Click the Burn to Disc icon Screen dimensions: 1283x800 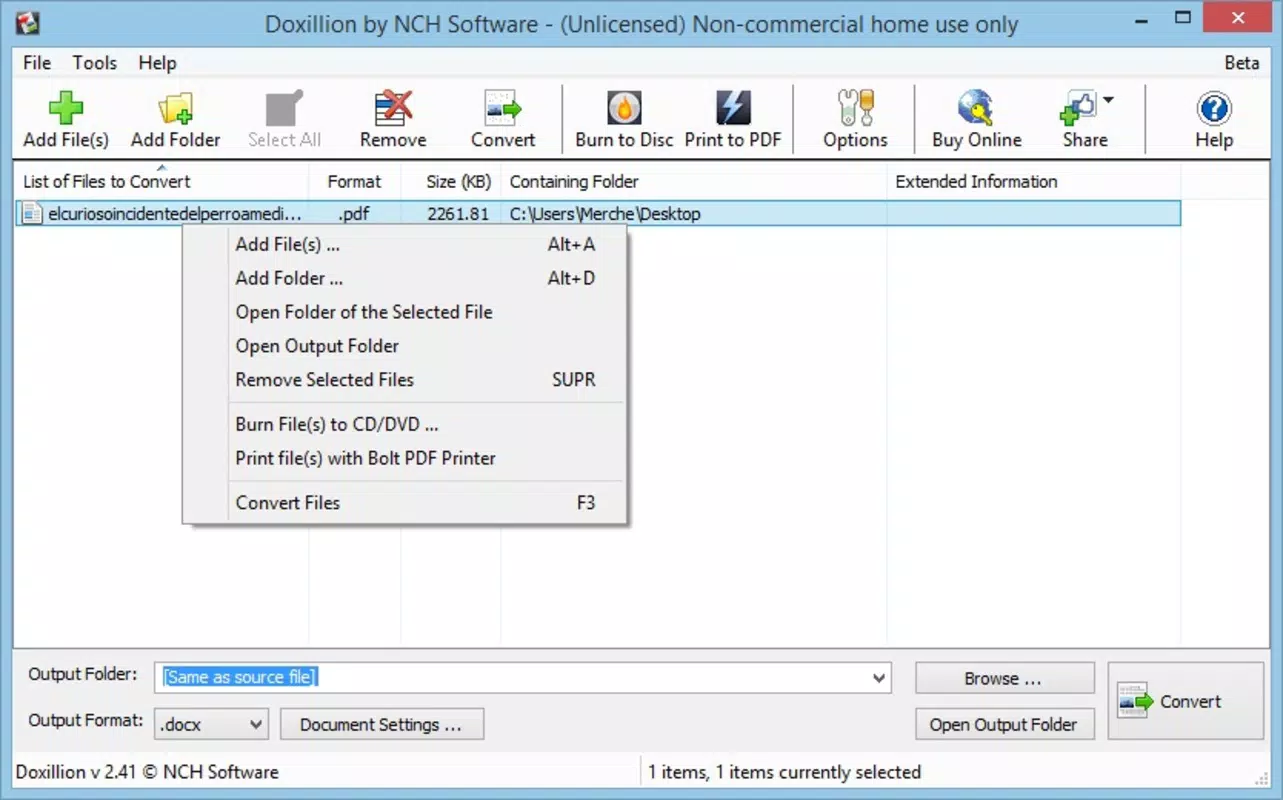point(624,108)
